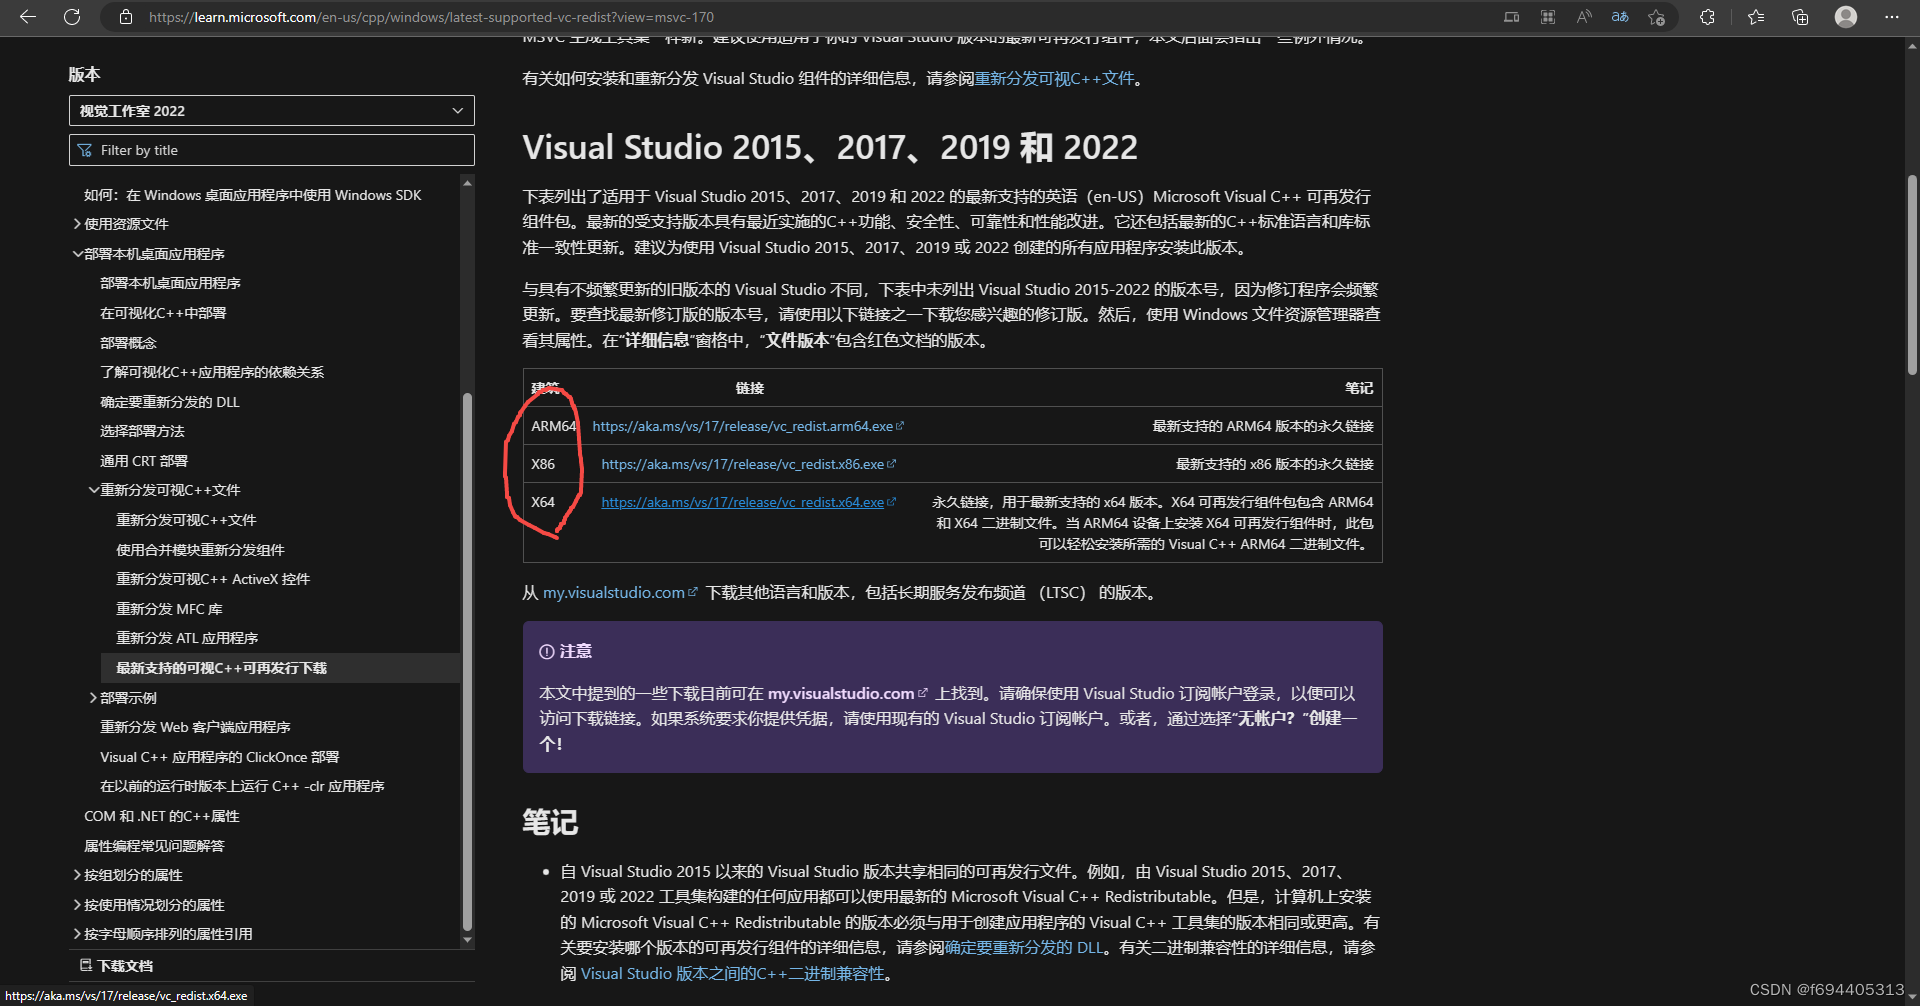Click 下载文档 to download the PDF
The width and height of the screenshot is (1920, 1006).
tap(125, 966)
